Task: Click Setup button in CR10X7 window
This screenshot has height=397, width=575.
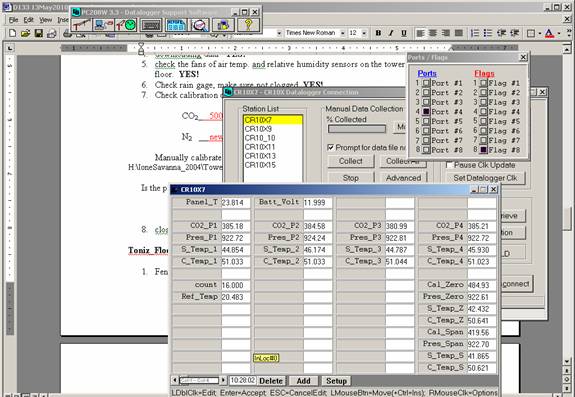Action: pyautogui.click(x=336, y=381)
